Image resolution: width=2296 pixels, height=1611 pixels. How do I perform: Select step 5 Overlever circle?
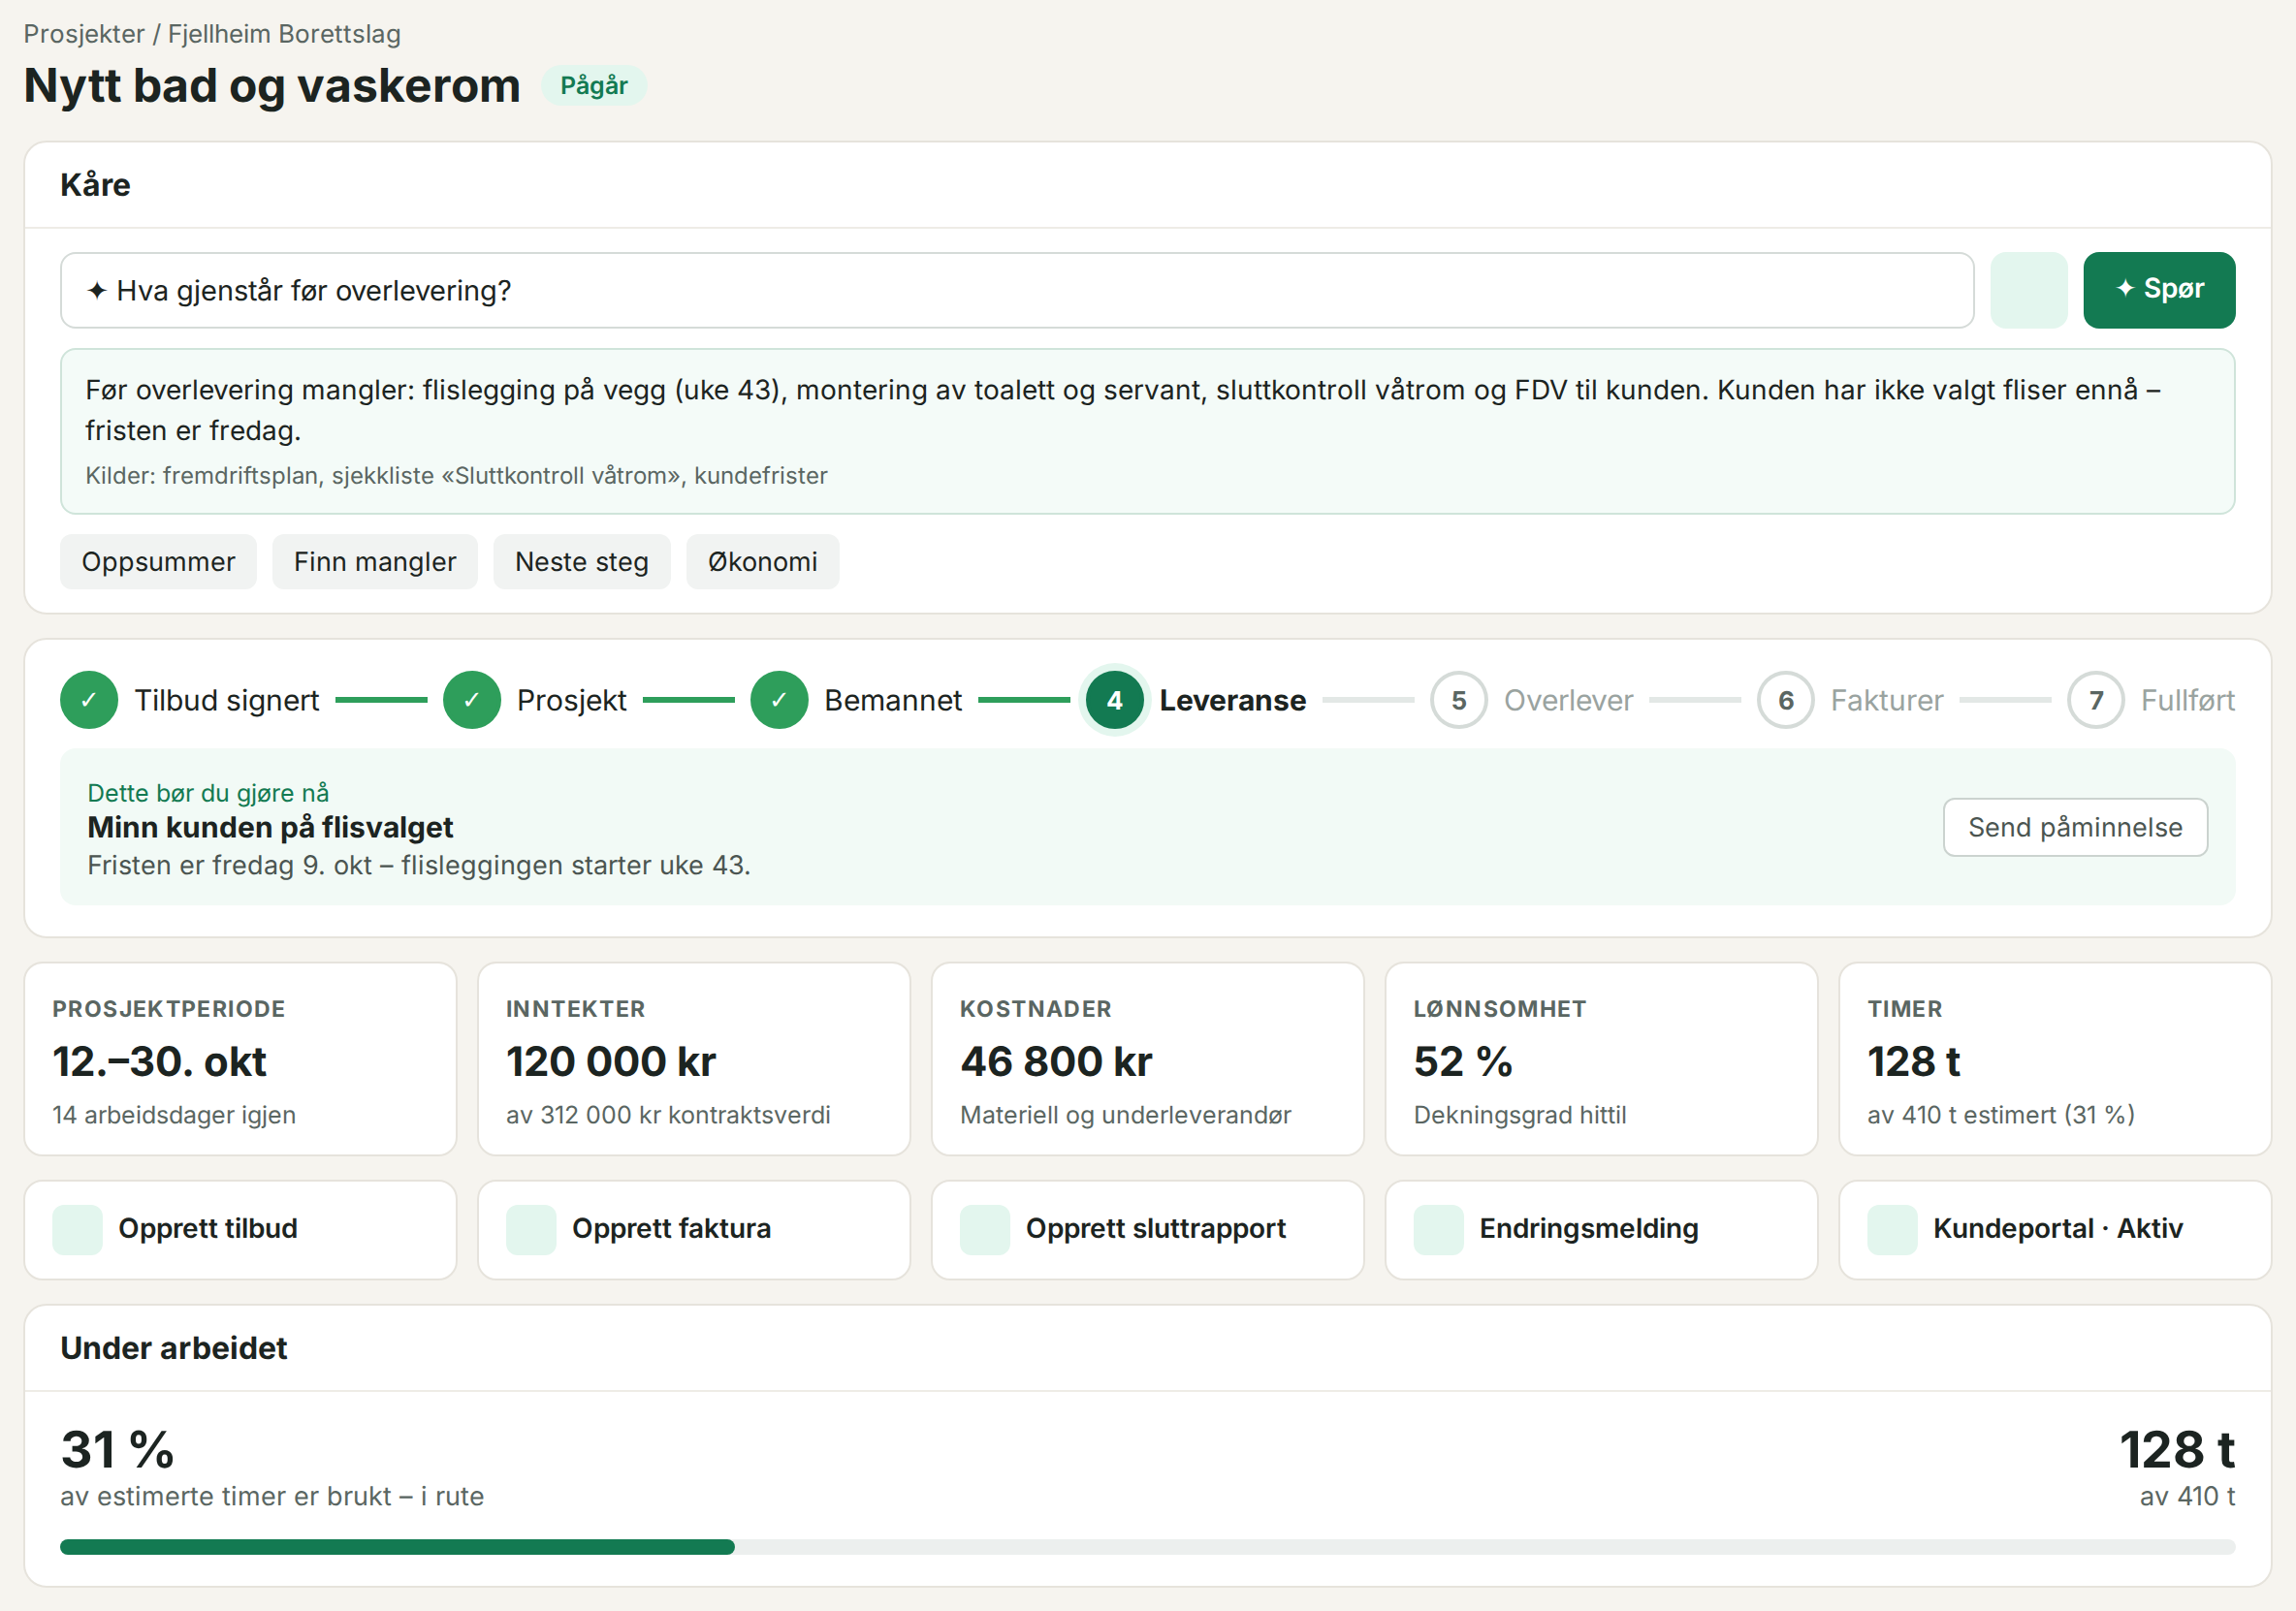1459,700
